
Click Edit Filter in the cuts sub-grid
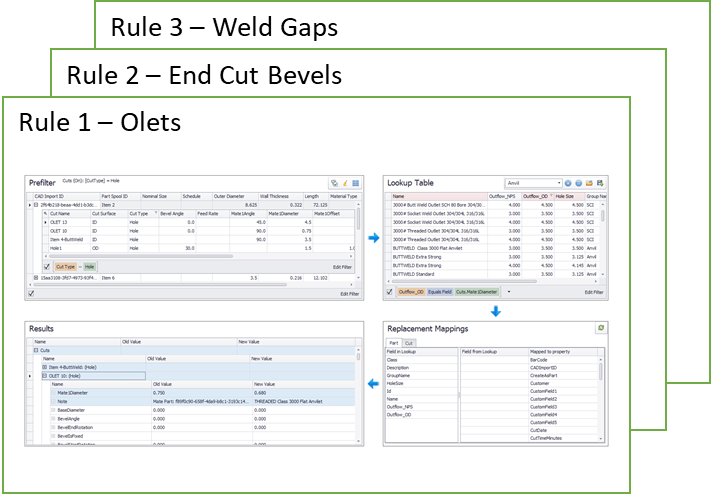[342, 267]
